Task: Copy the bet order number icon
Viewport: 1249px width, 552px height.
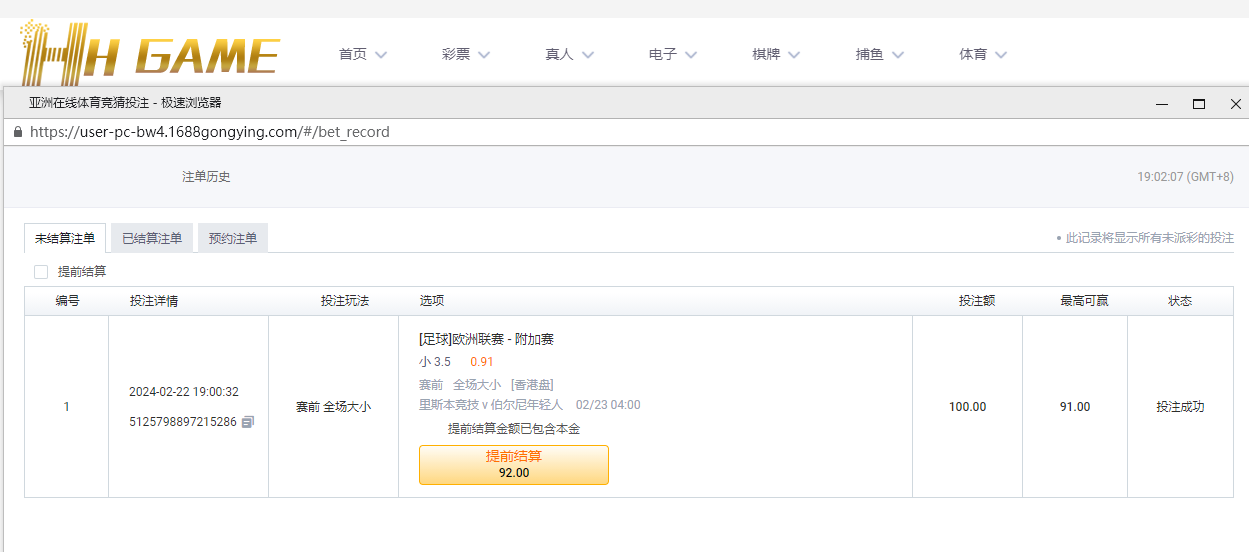Action: [x=248, y=422]
